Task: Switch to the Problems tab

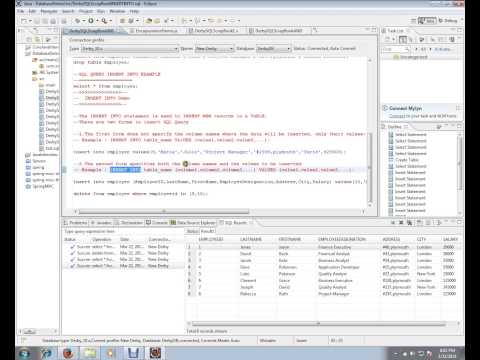Action: (76, 223)
